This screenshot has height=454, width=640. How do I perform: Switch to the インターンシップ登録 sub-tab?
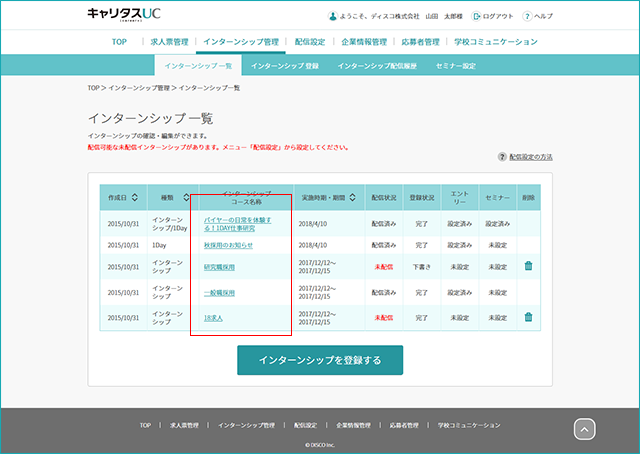[x=285, y=66]
